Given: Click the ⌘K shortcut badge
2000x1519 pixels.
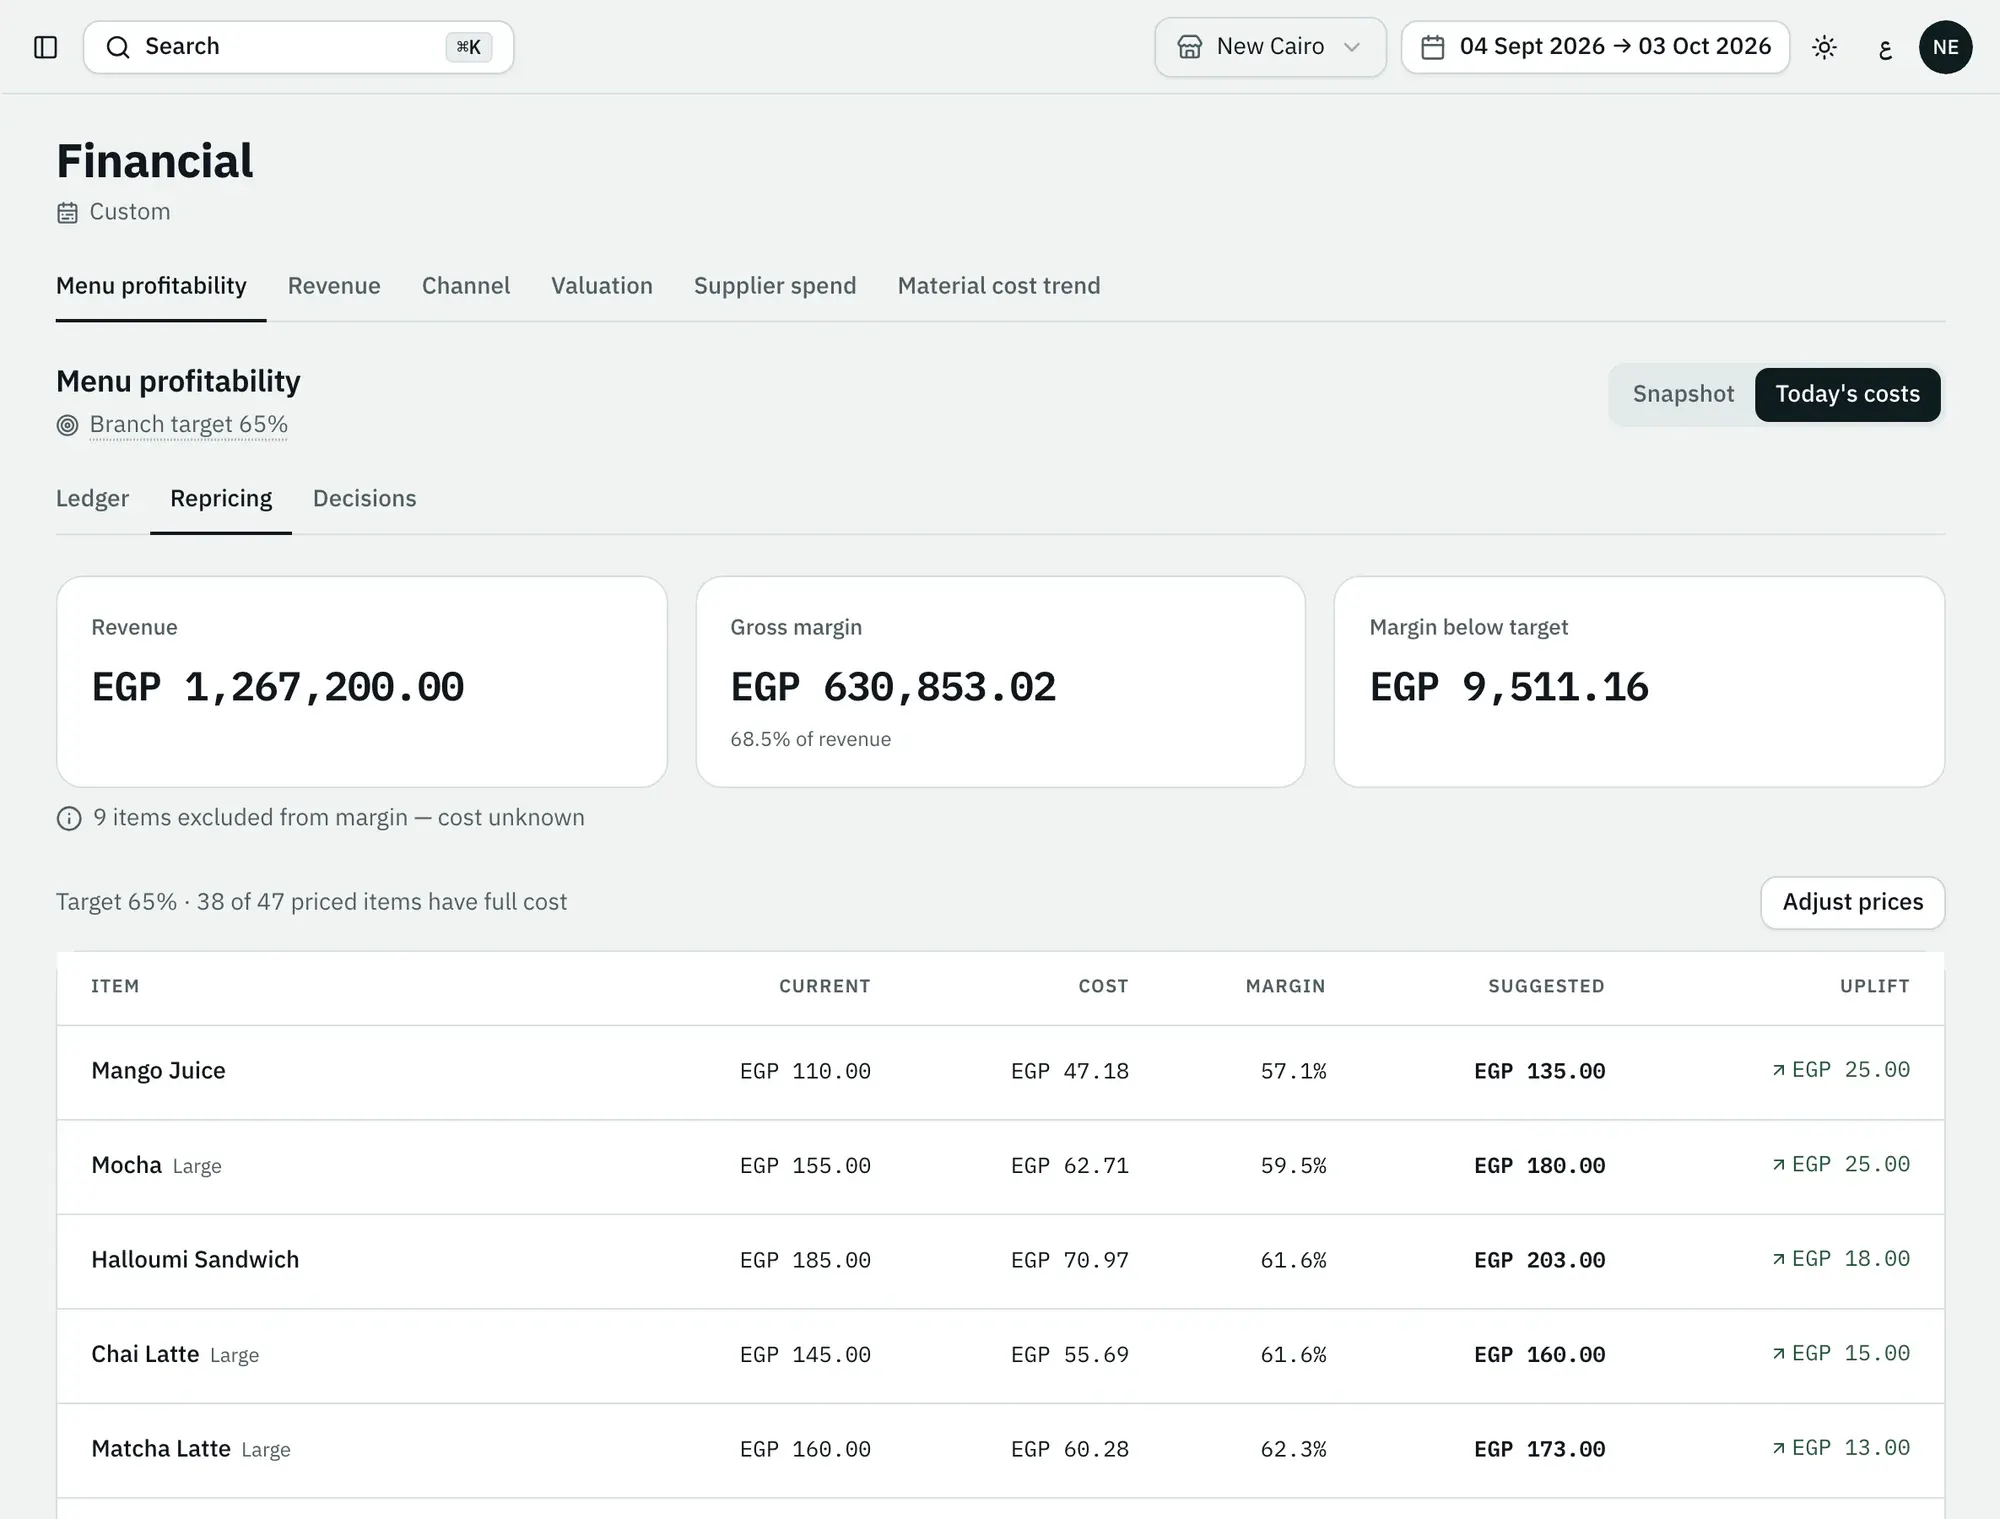Looking at the screenshot, I should (469, 47).
